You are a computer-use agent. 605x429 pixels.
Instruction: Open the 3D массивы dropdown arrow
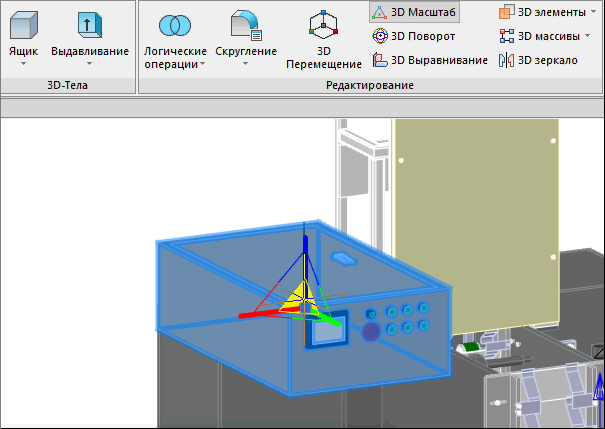click(588, 36)
